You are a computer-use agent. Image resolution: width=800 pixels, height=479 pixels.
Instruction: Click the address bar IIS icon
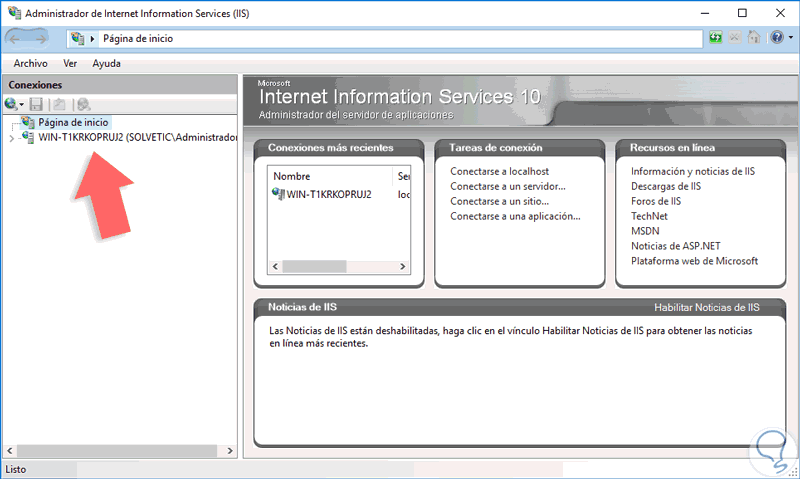(x=78, y=38)
